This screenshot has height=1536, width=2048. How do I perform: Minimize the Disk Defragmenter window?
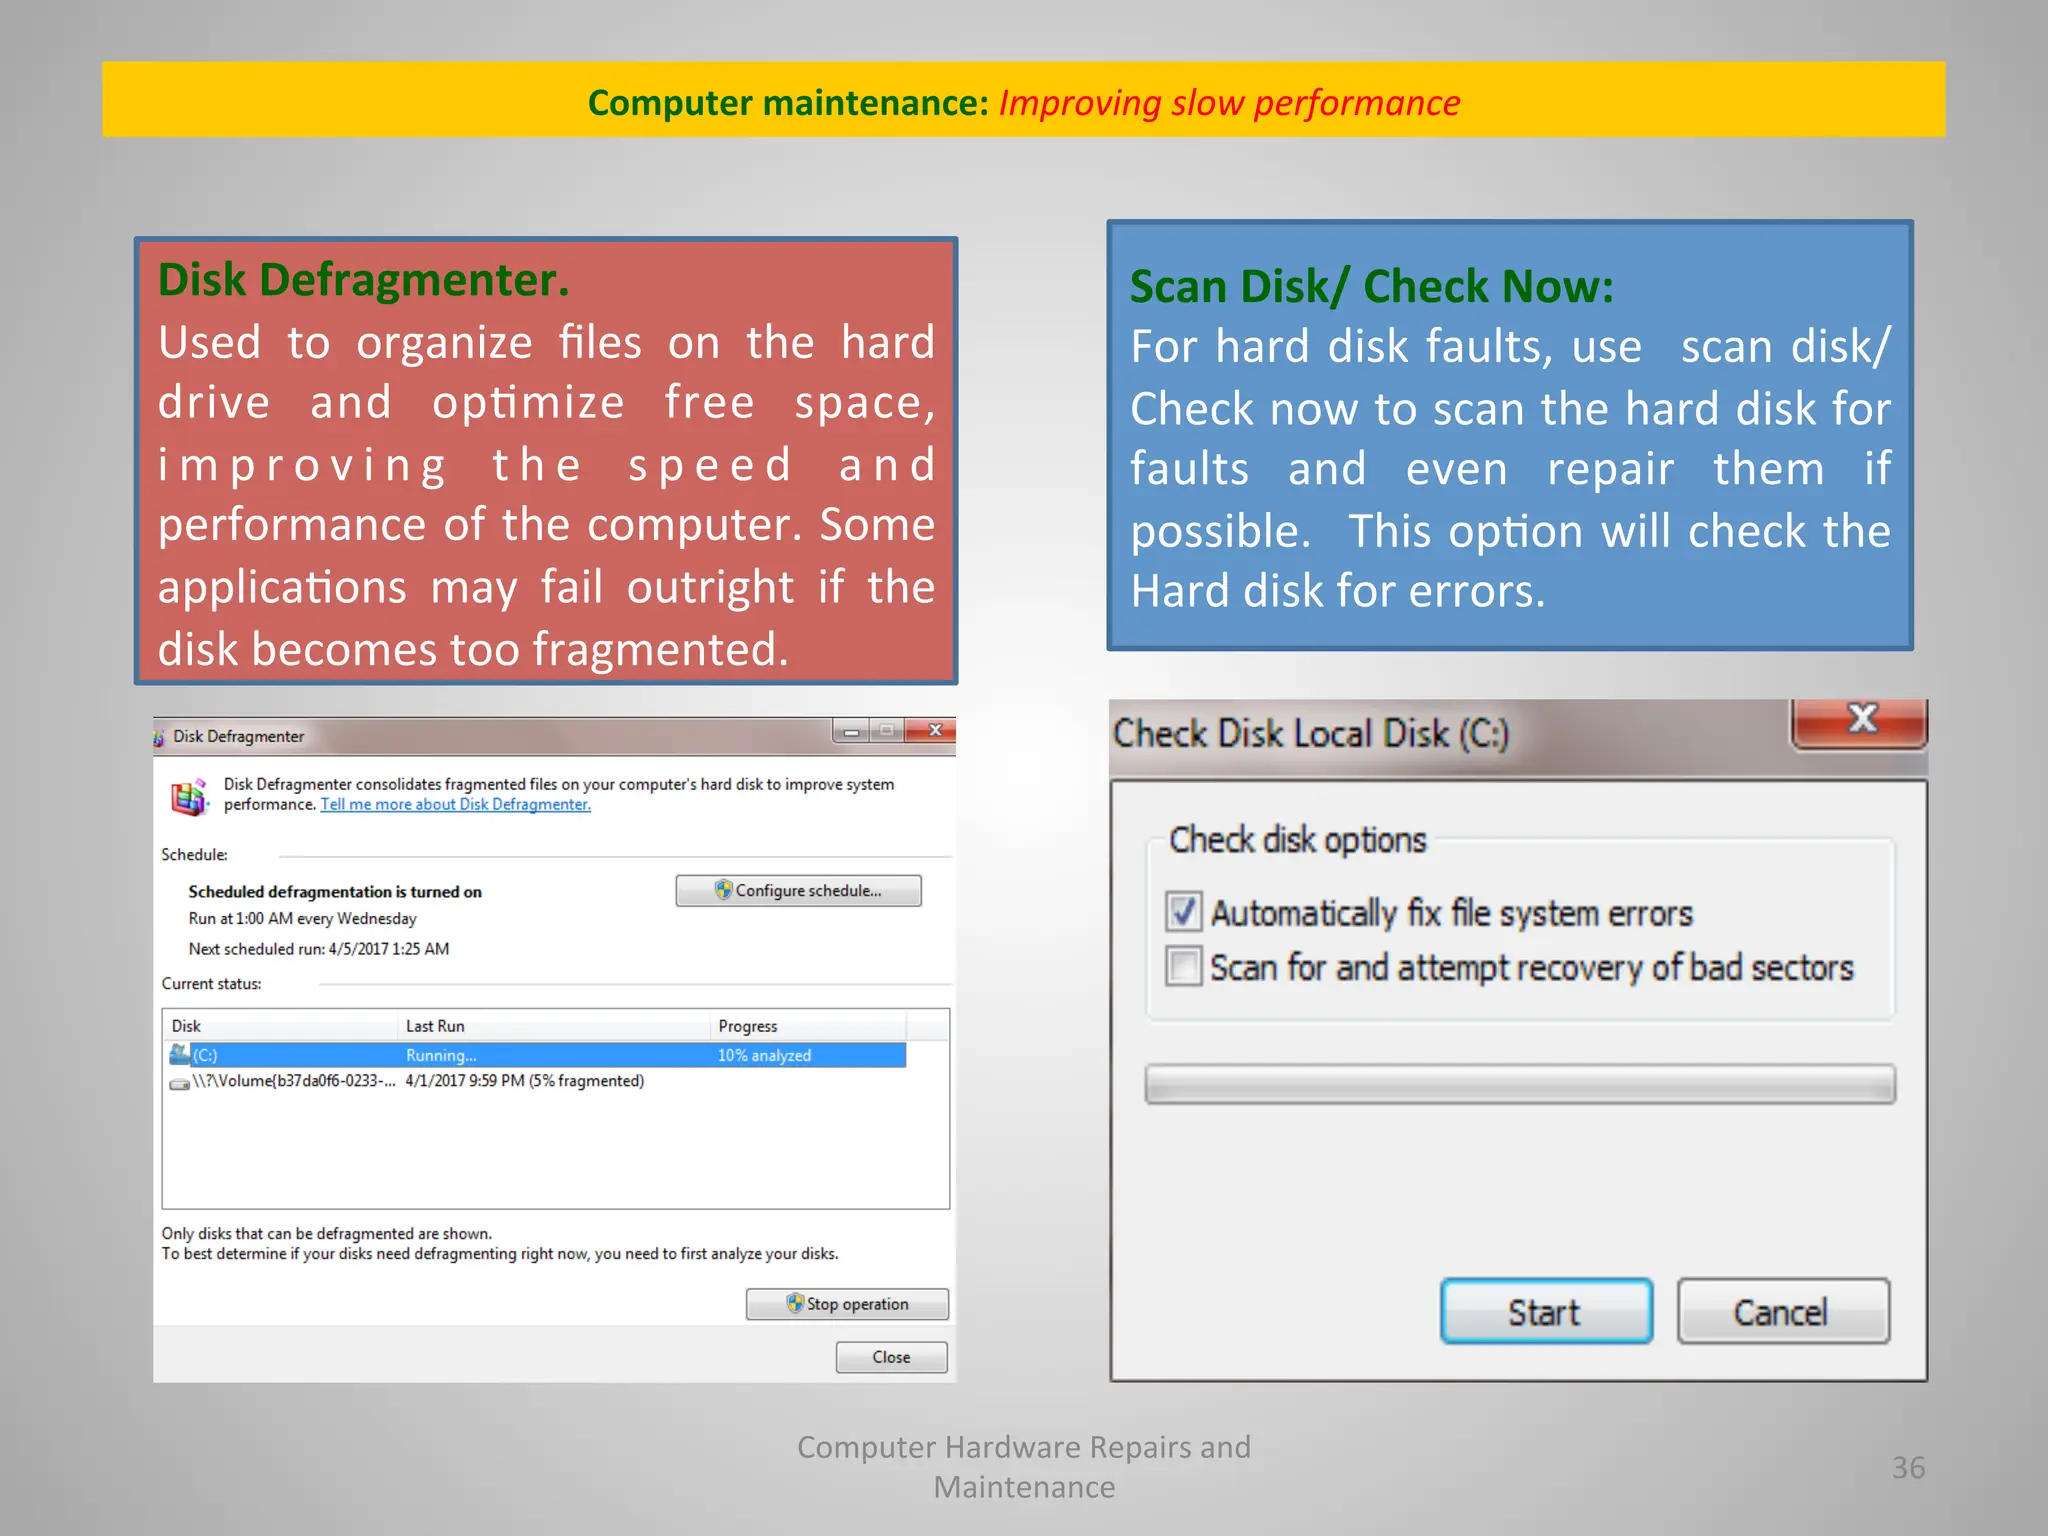(x=851, y=732)
